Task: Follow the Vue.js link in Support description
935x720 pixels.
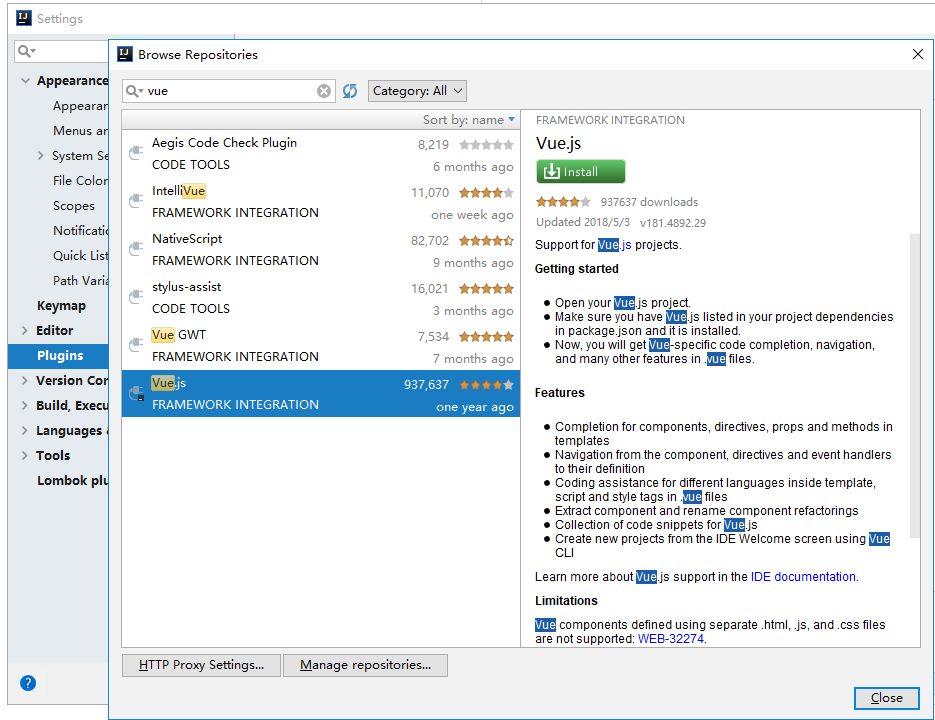Action: click(614, 245)
